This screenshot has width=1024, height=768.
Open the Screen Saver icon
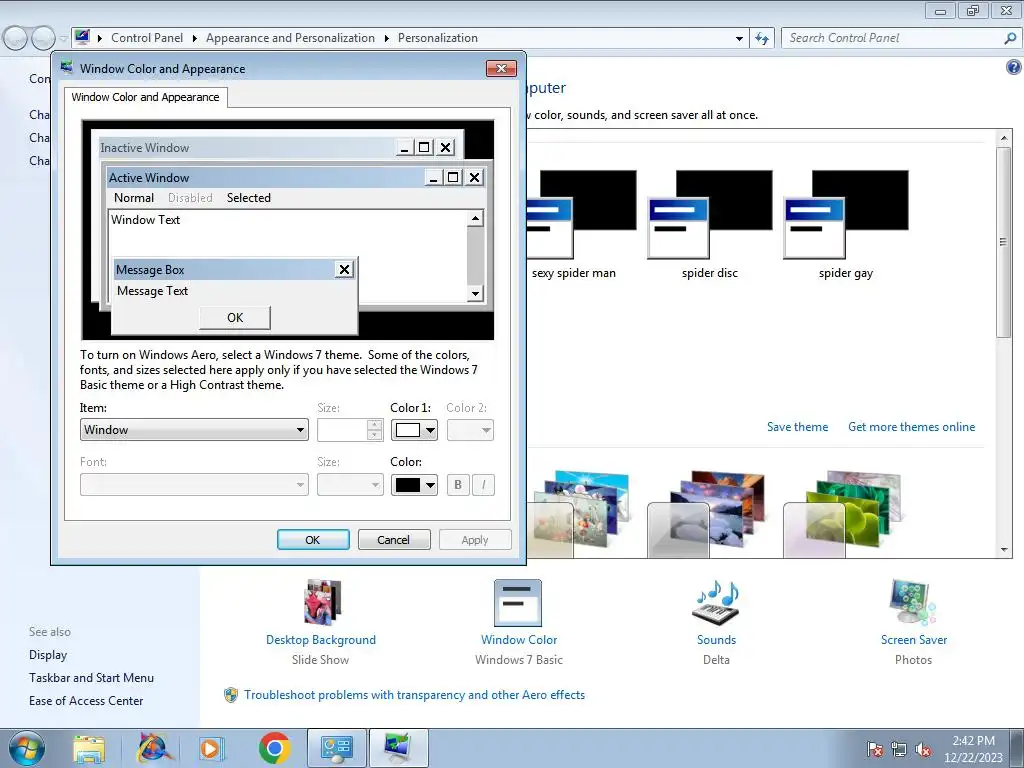(913, 603)
